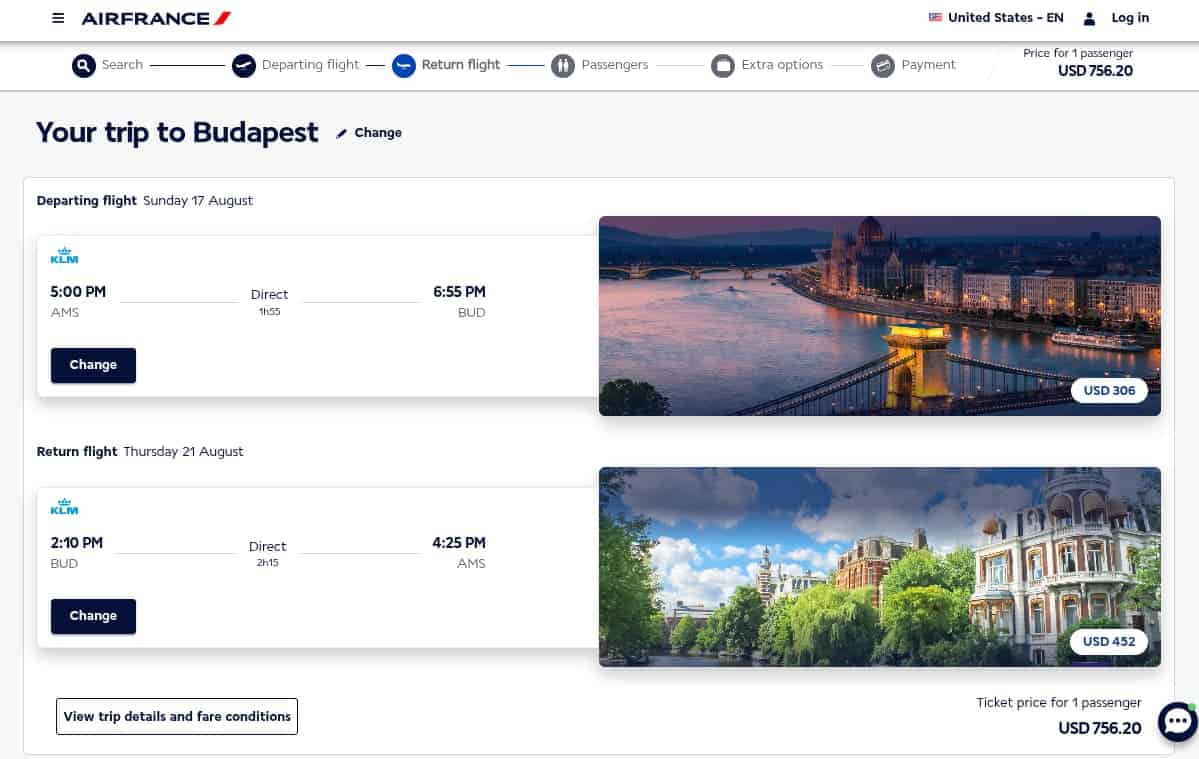Click the Log in account icon
The height and width of the screenshot is (759, 1199).
click(x=1087, y=17)
